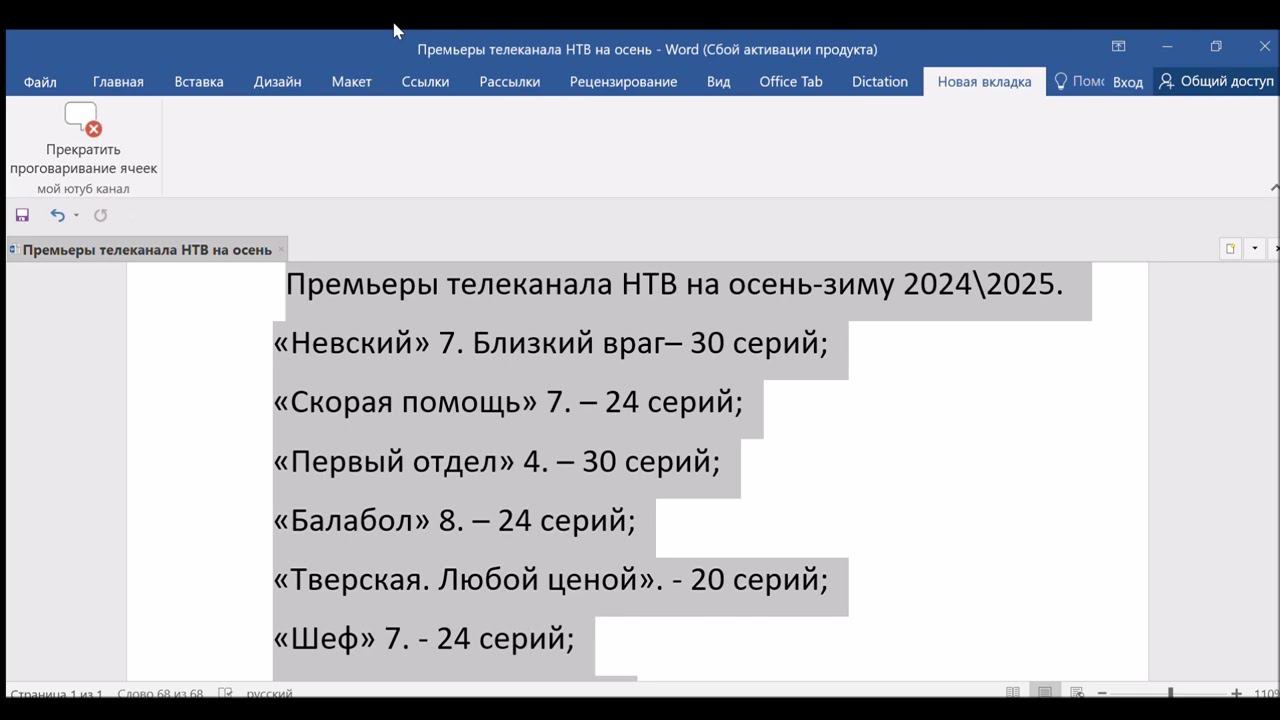This screenshot has height=720, width=1280.
Task: Click the line «Невский» 7. Близкий враг
Action: [550, 343]
